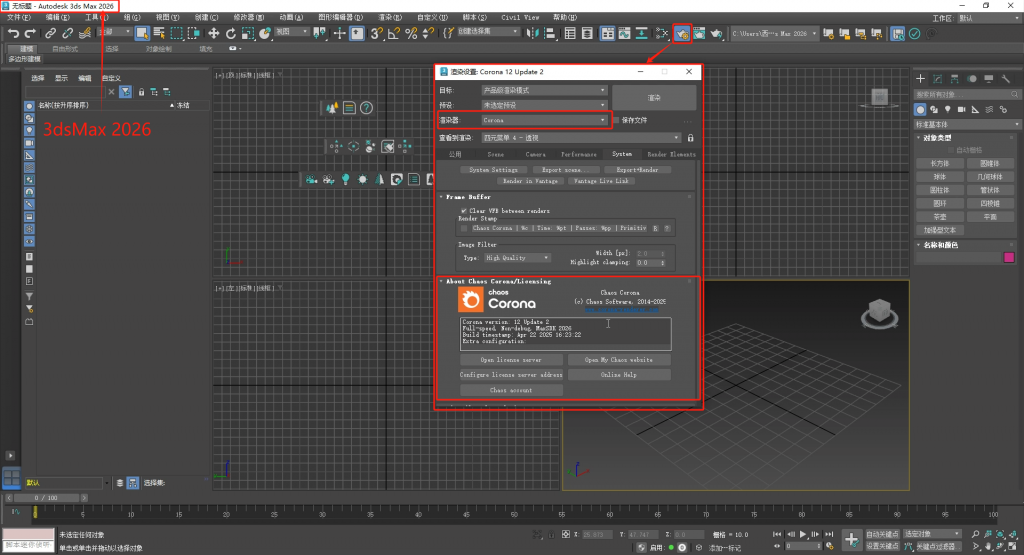Activate the Unlink Selection tool

tap(67, 33)
